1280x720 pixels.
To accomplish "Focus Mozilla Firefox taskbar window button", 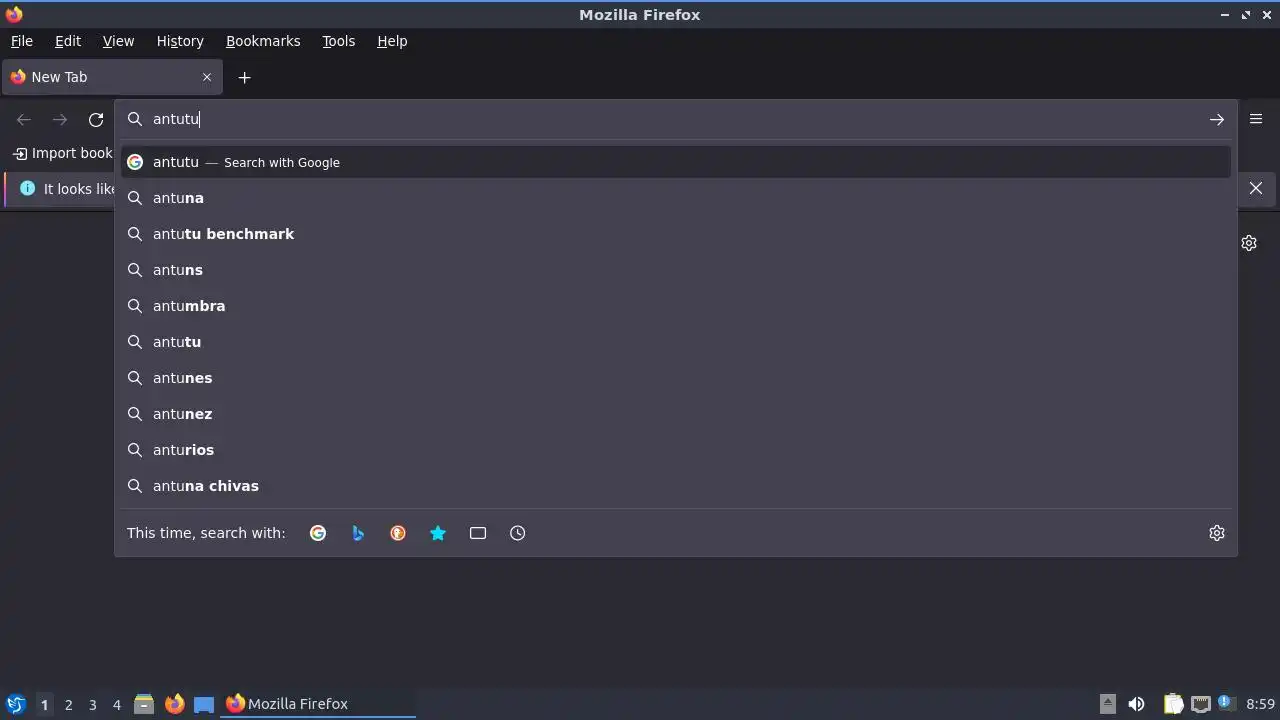I will point(318,704).
